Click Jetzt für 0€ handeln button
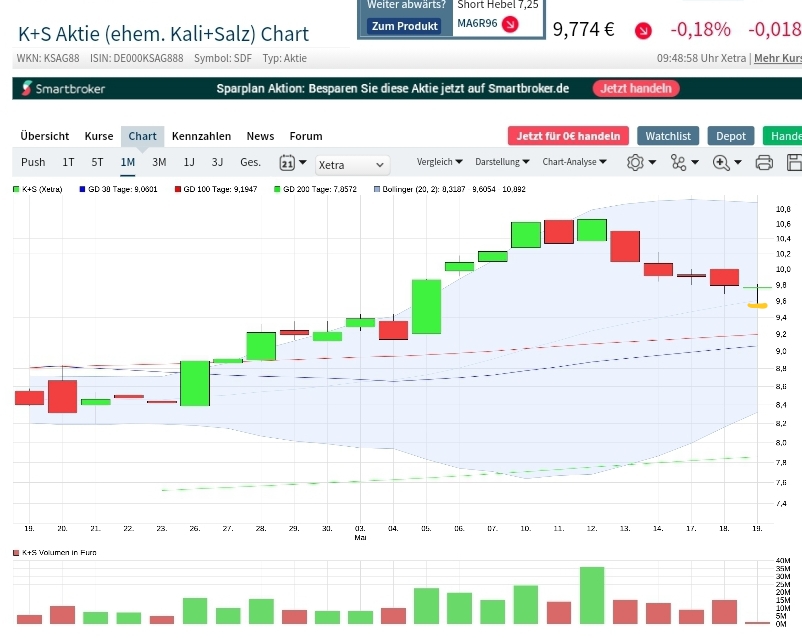 (568, 136)
